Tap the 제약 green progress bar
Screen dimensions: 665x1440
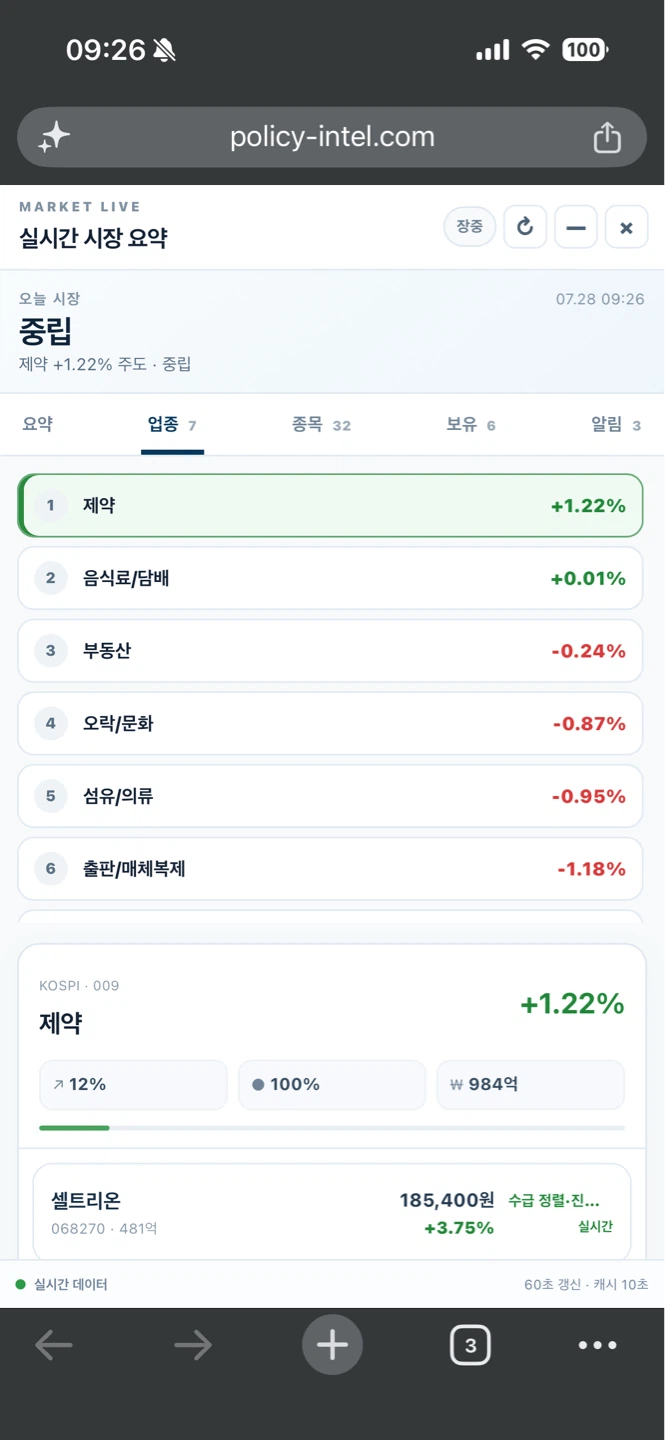(x=74, y=1128)
